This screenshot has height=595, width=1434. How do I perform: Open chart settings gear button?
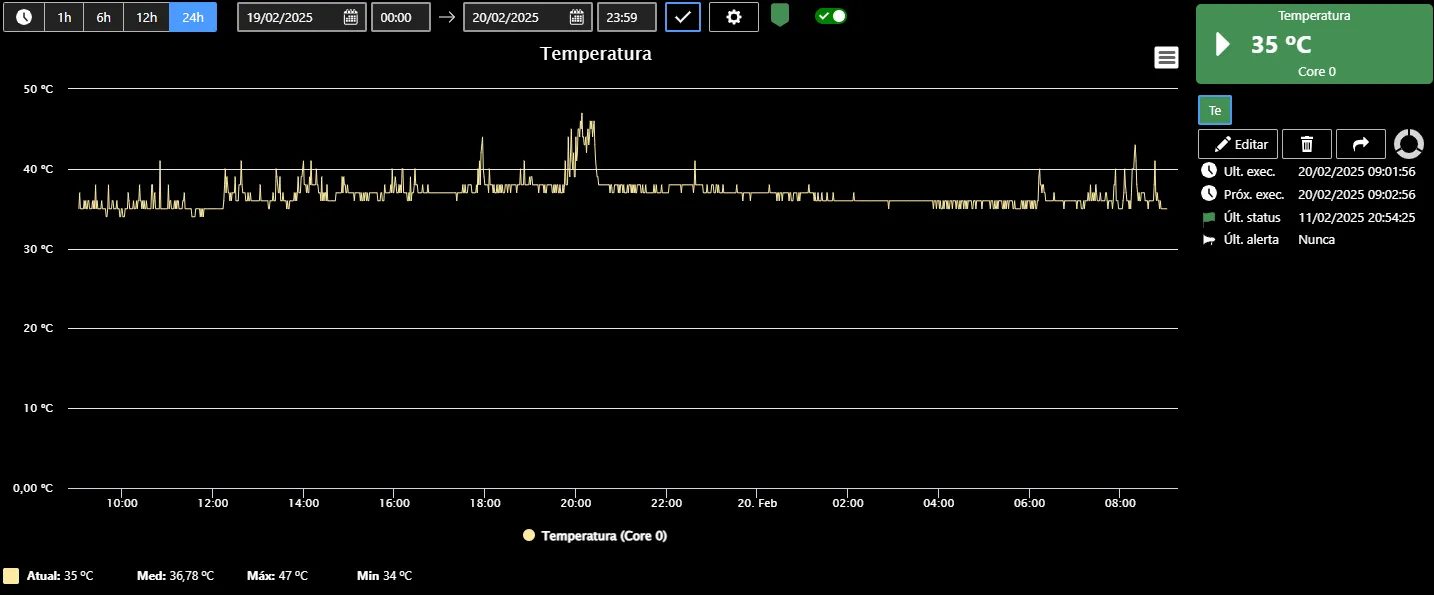[x=734, y=17]
